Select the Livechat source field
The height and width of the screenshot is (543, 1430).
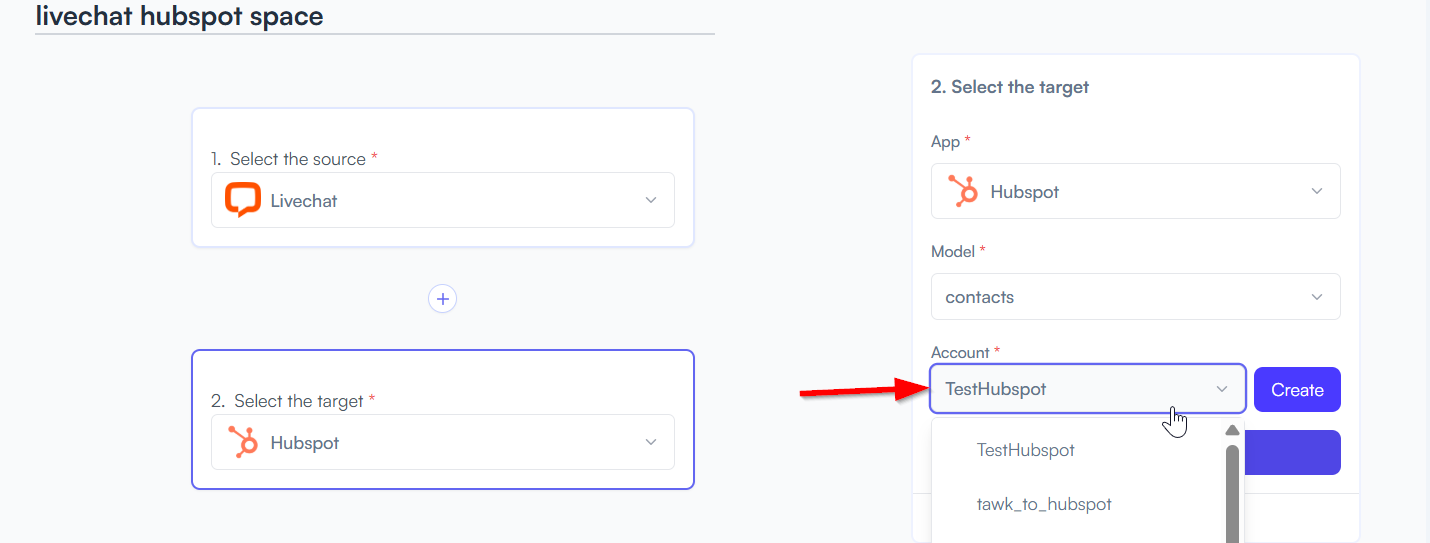pos(442,200)
